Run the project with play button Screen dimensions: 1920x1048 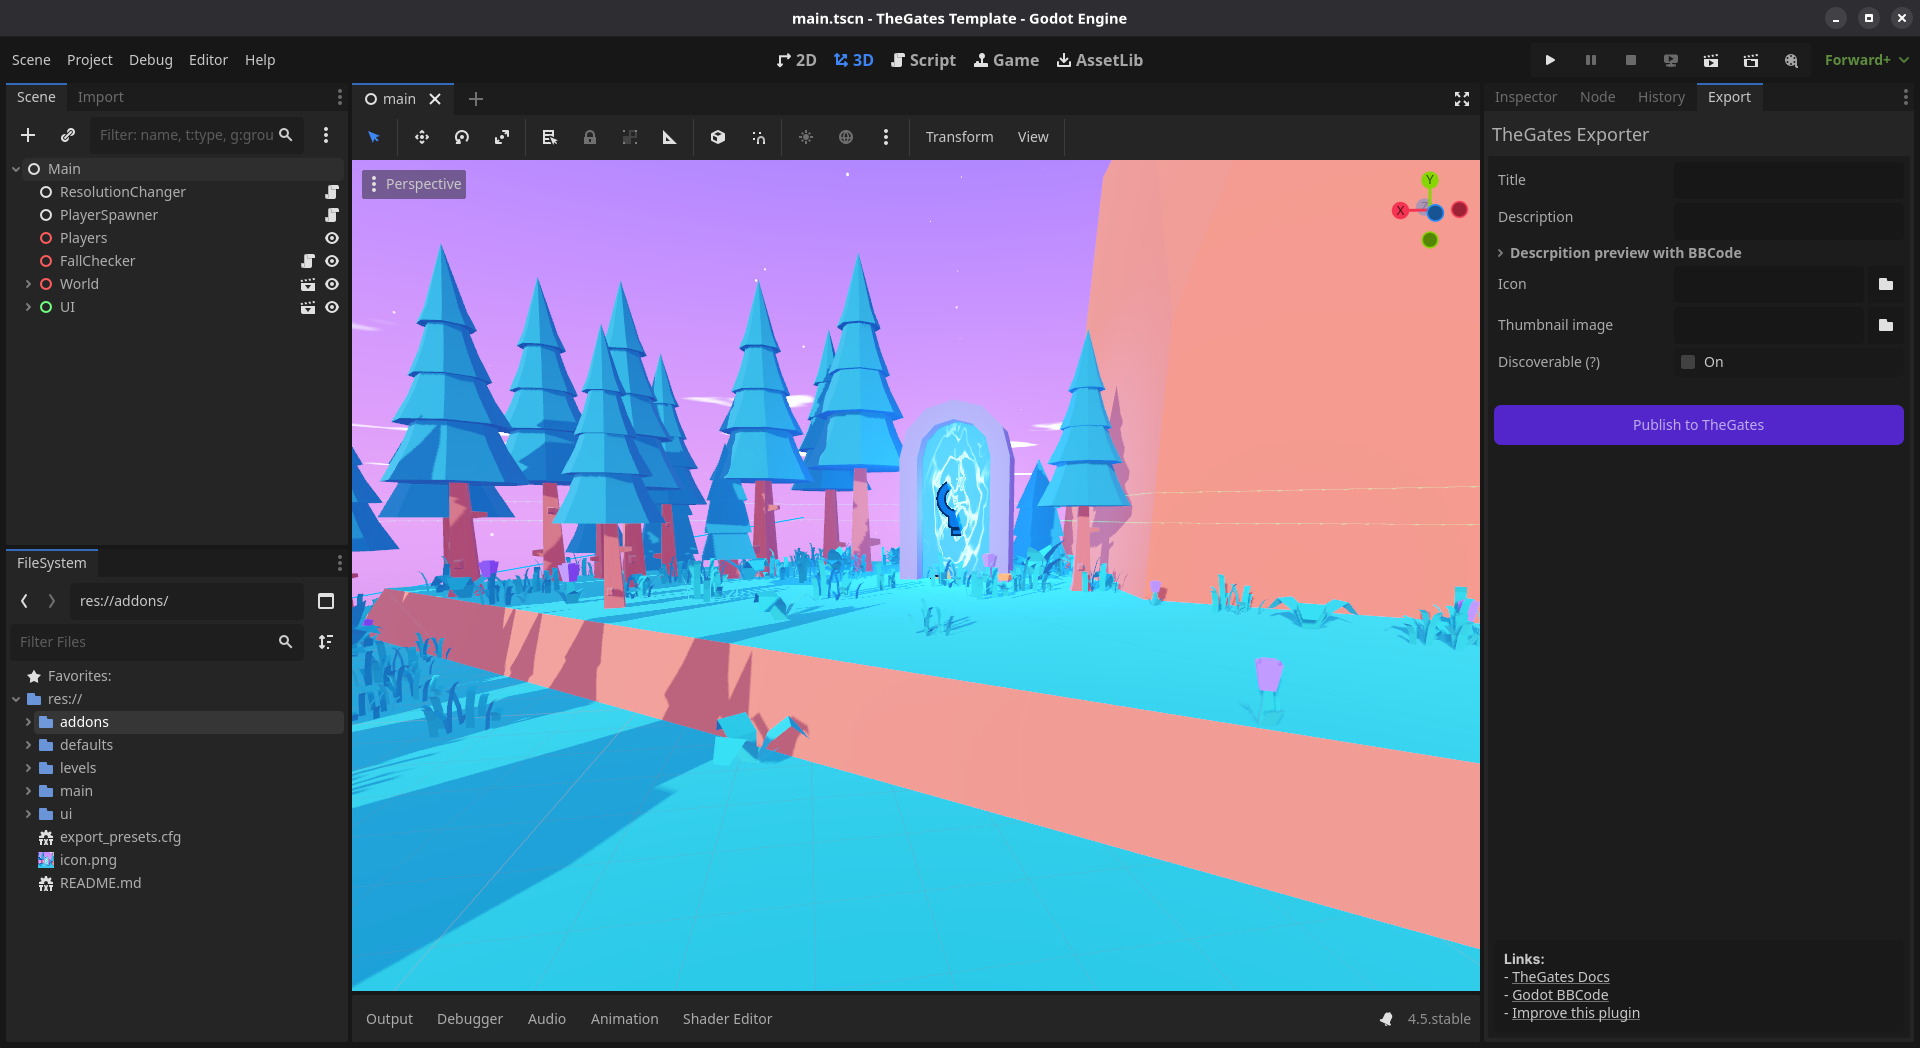tap(1550, 60)
